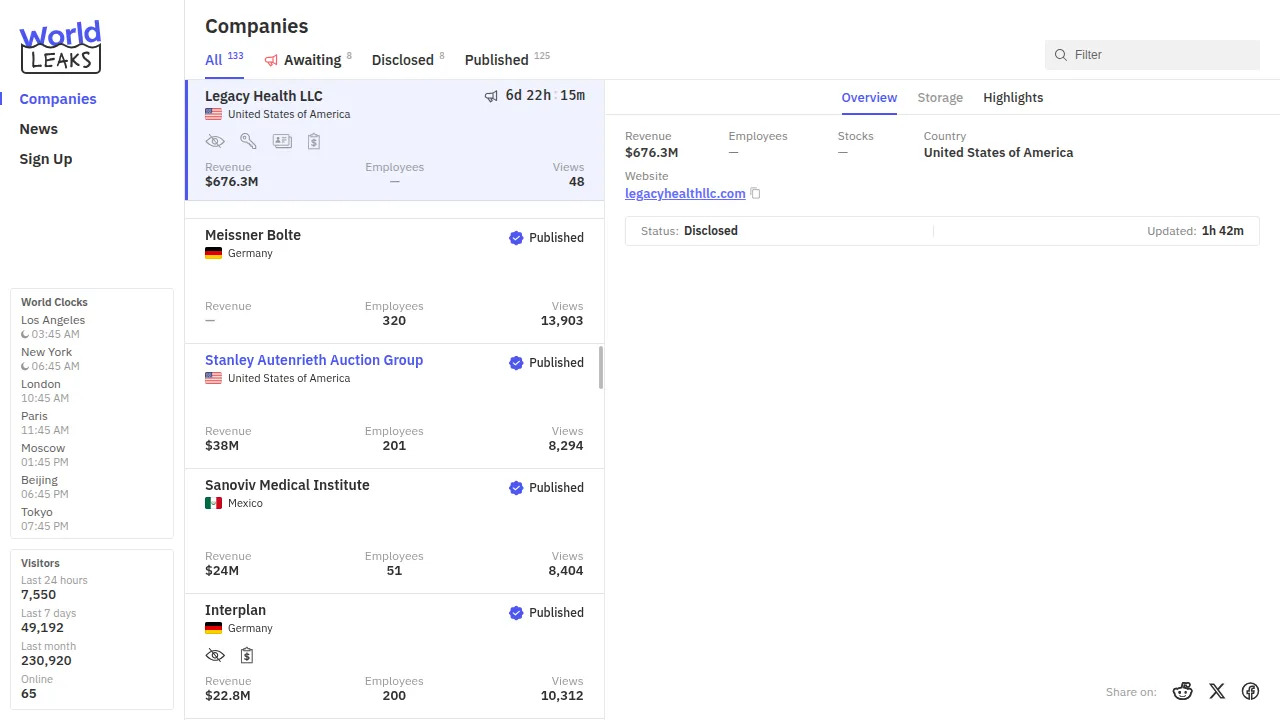Click the ID card icon on Legacy Health LLC
The width and height of the screenshot is (1280, 720).
tap(282, 142)
